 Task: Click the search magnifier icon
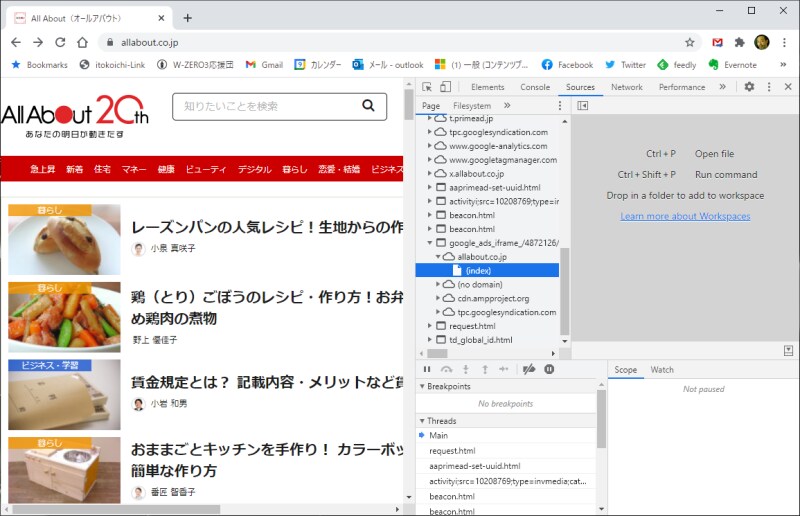(368, 106)
